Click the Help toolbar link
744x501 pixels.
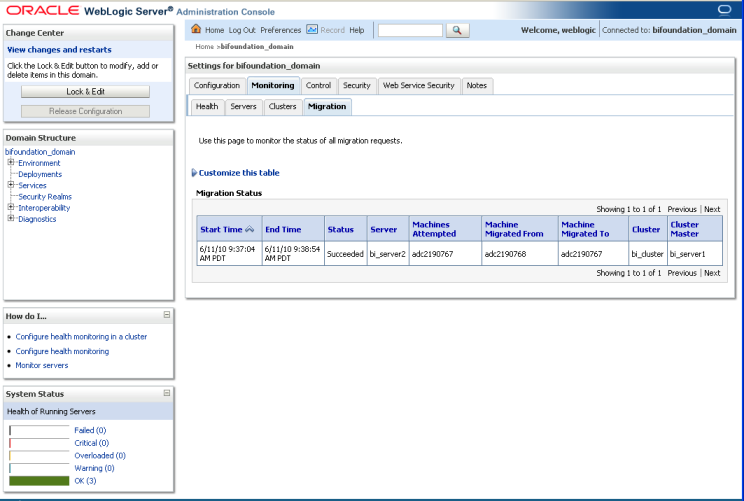(357, 30)
